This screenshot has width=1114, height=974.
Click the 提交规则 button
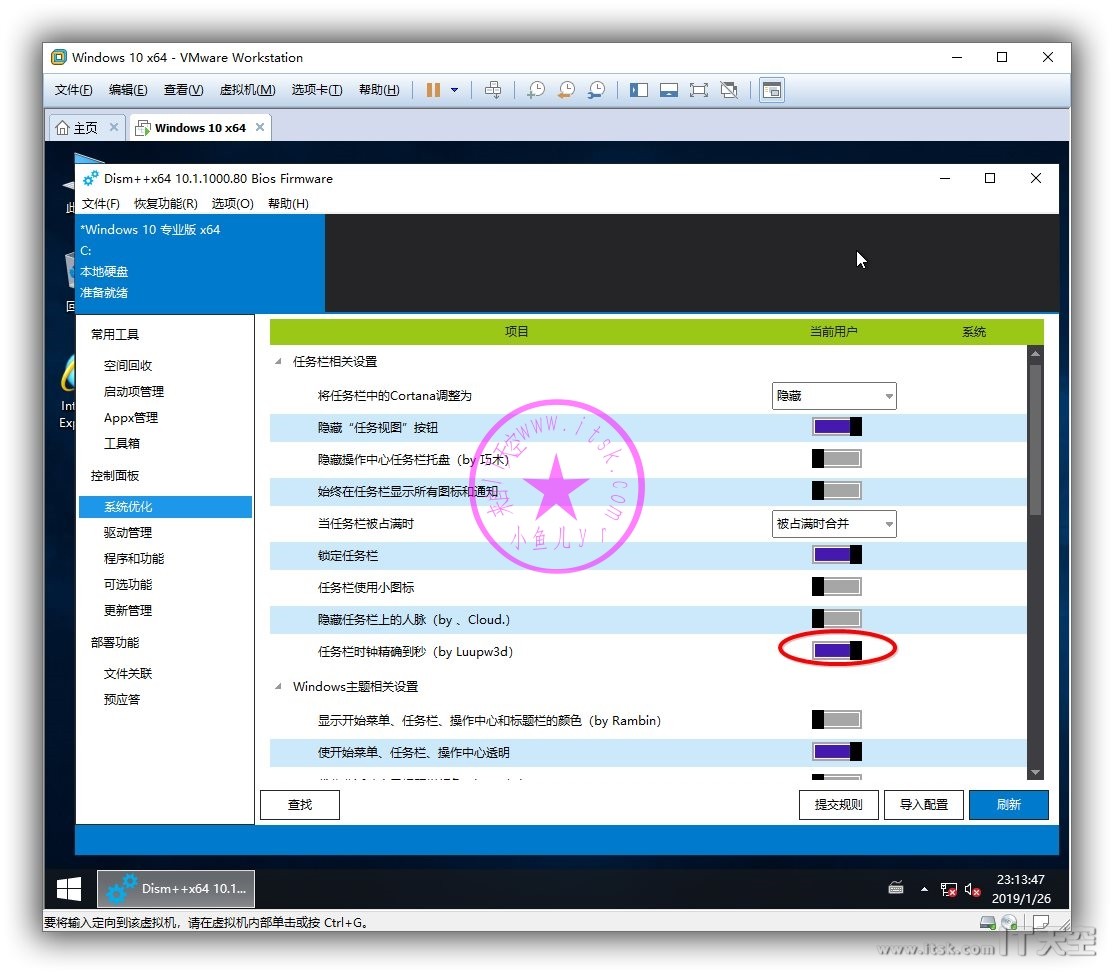pos(838,805)
